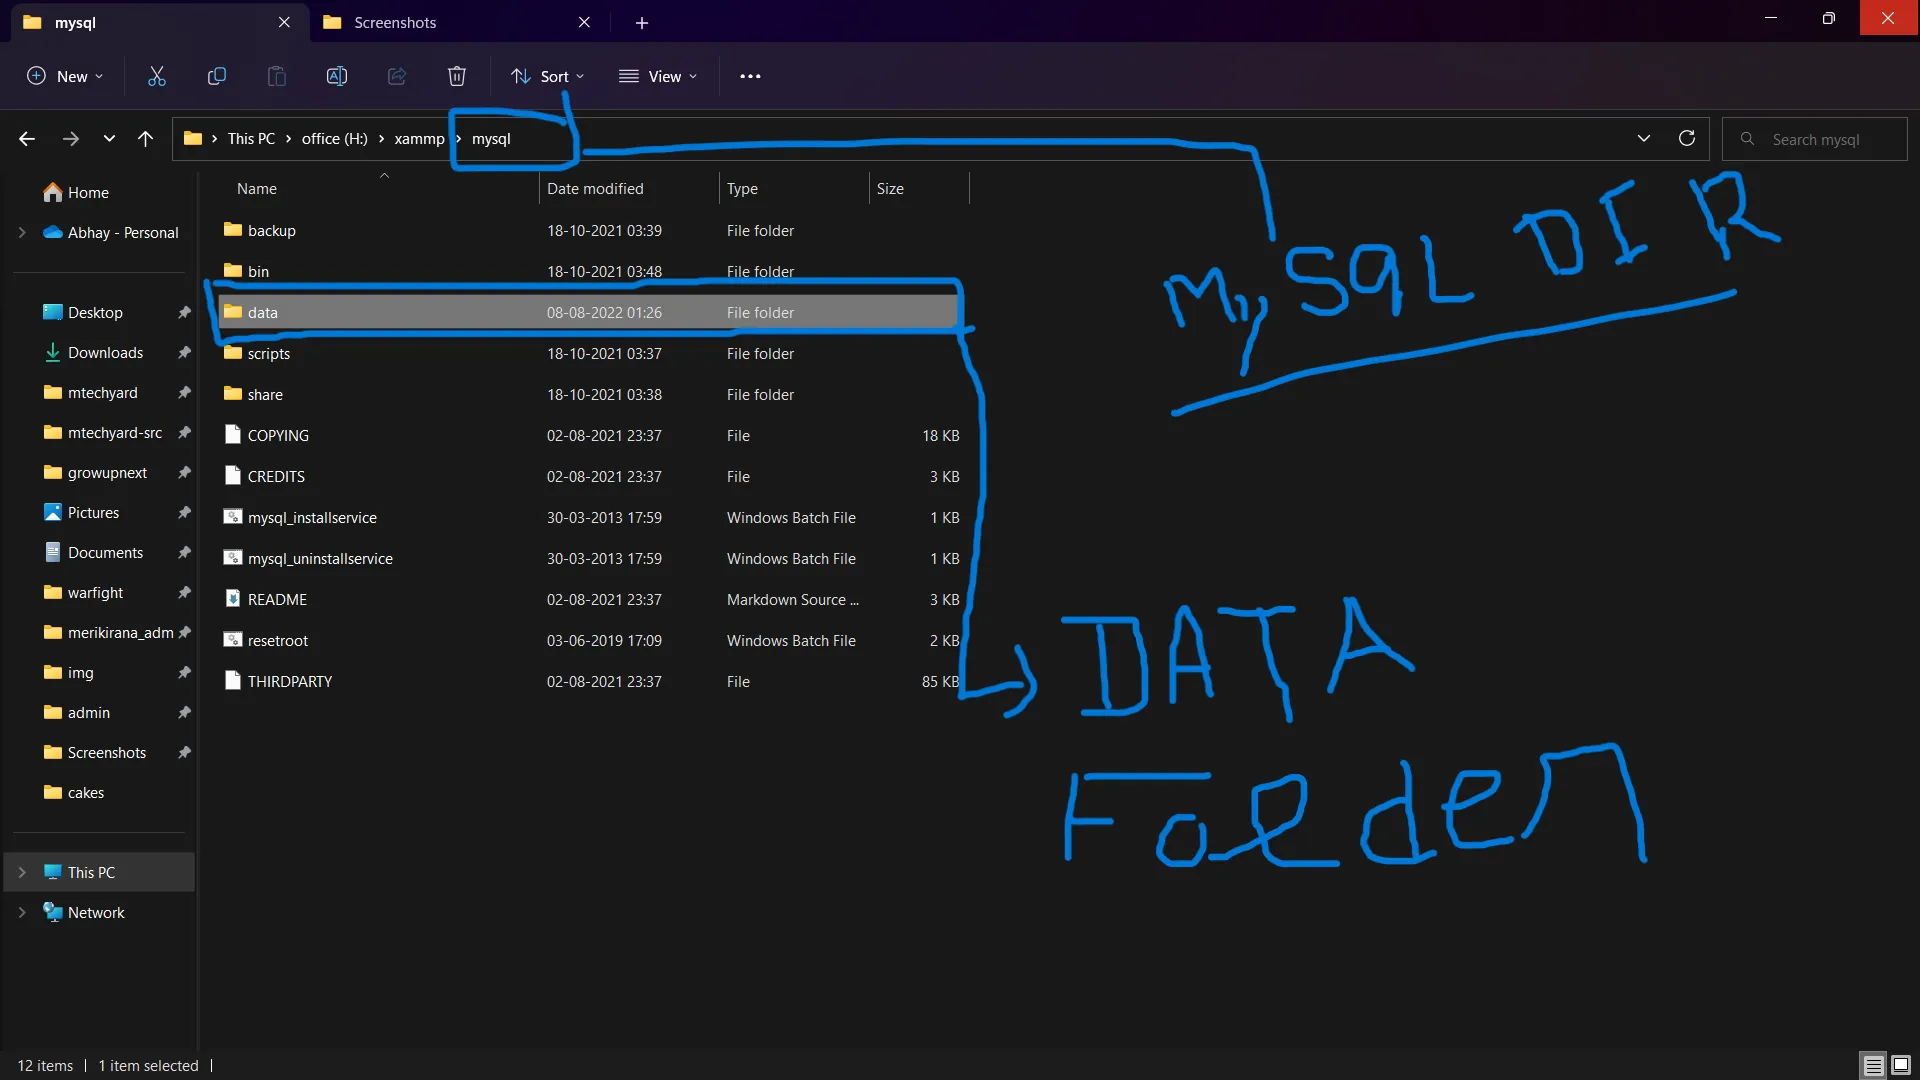The width and height of the screenshot is (1920, 1080).
Task: Navigate back with the Back arrow
Action: [27, 139]
